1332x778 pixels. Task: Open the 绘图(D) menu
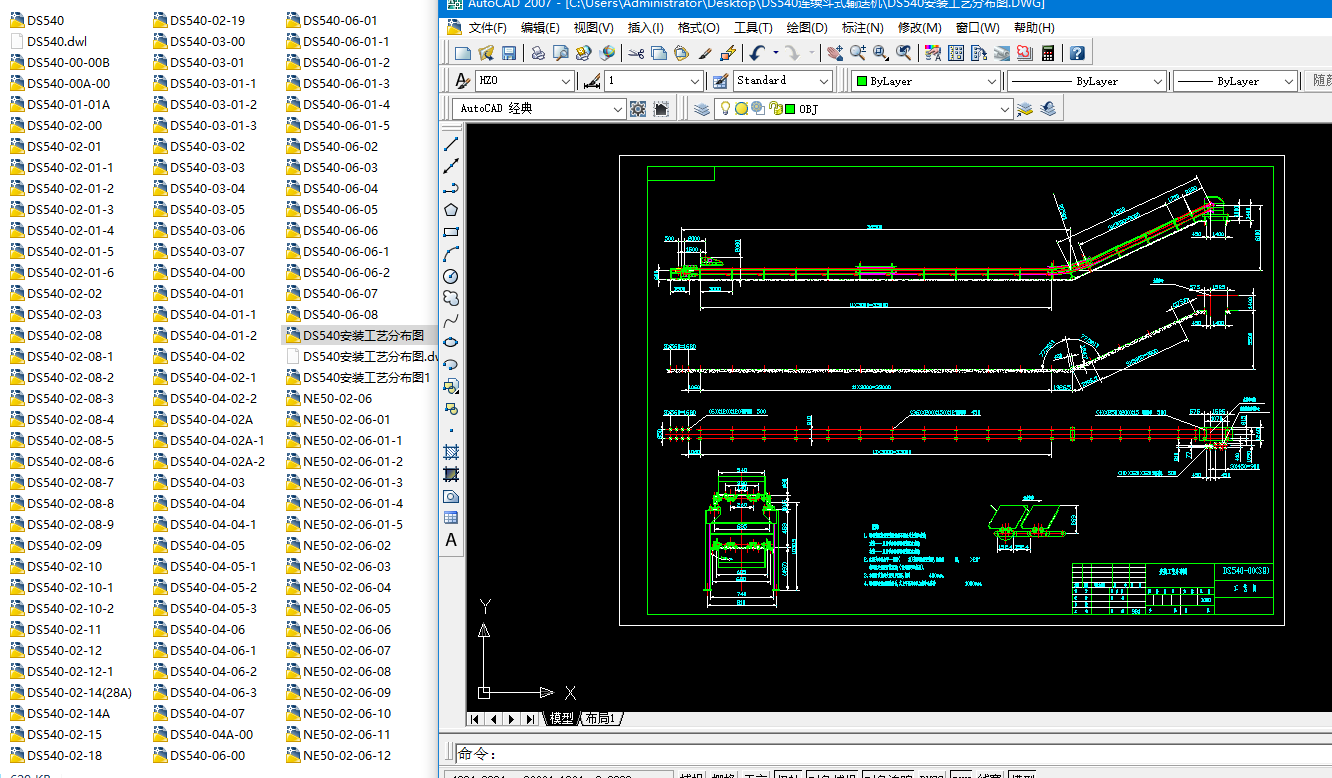coord(806,28)
